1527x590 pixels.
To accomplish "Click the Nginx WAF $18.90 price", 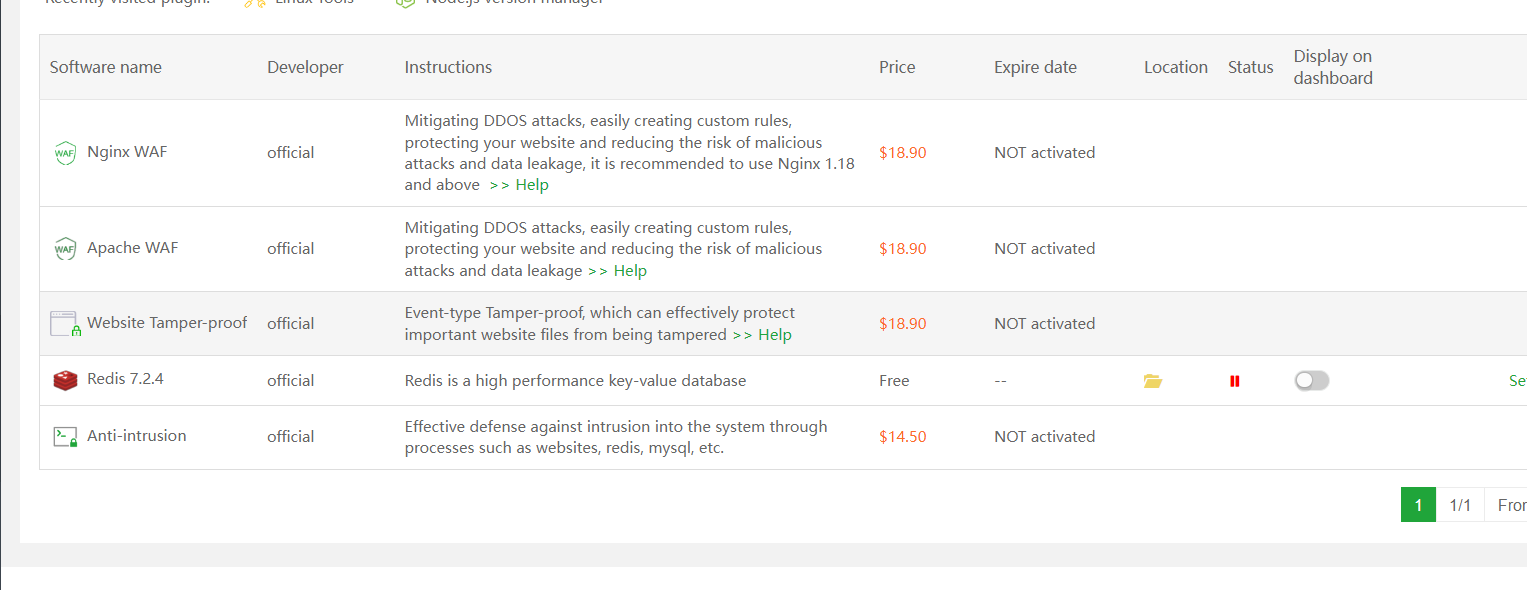I will tap(902, 153).
